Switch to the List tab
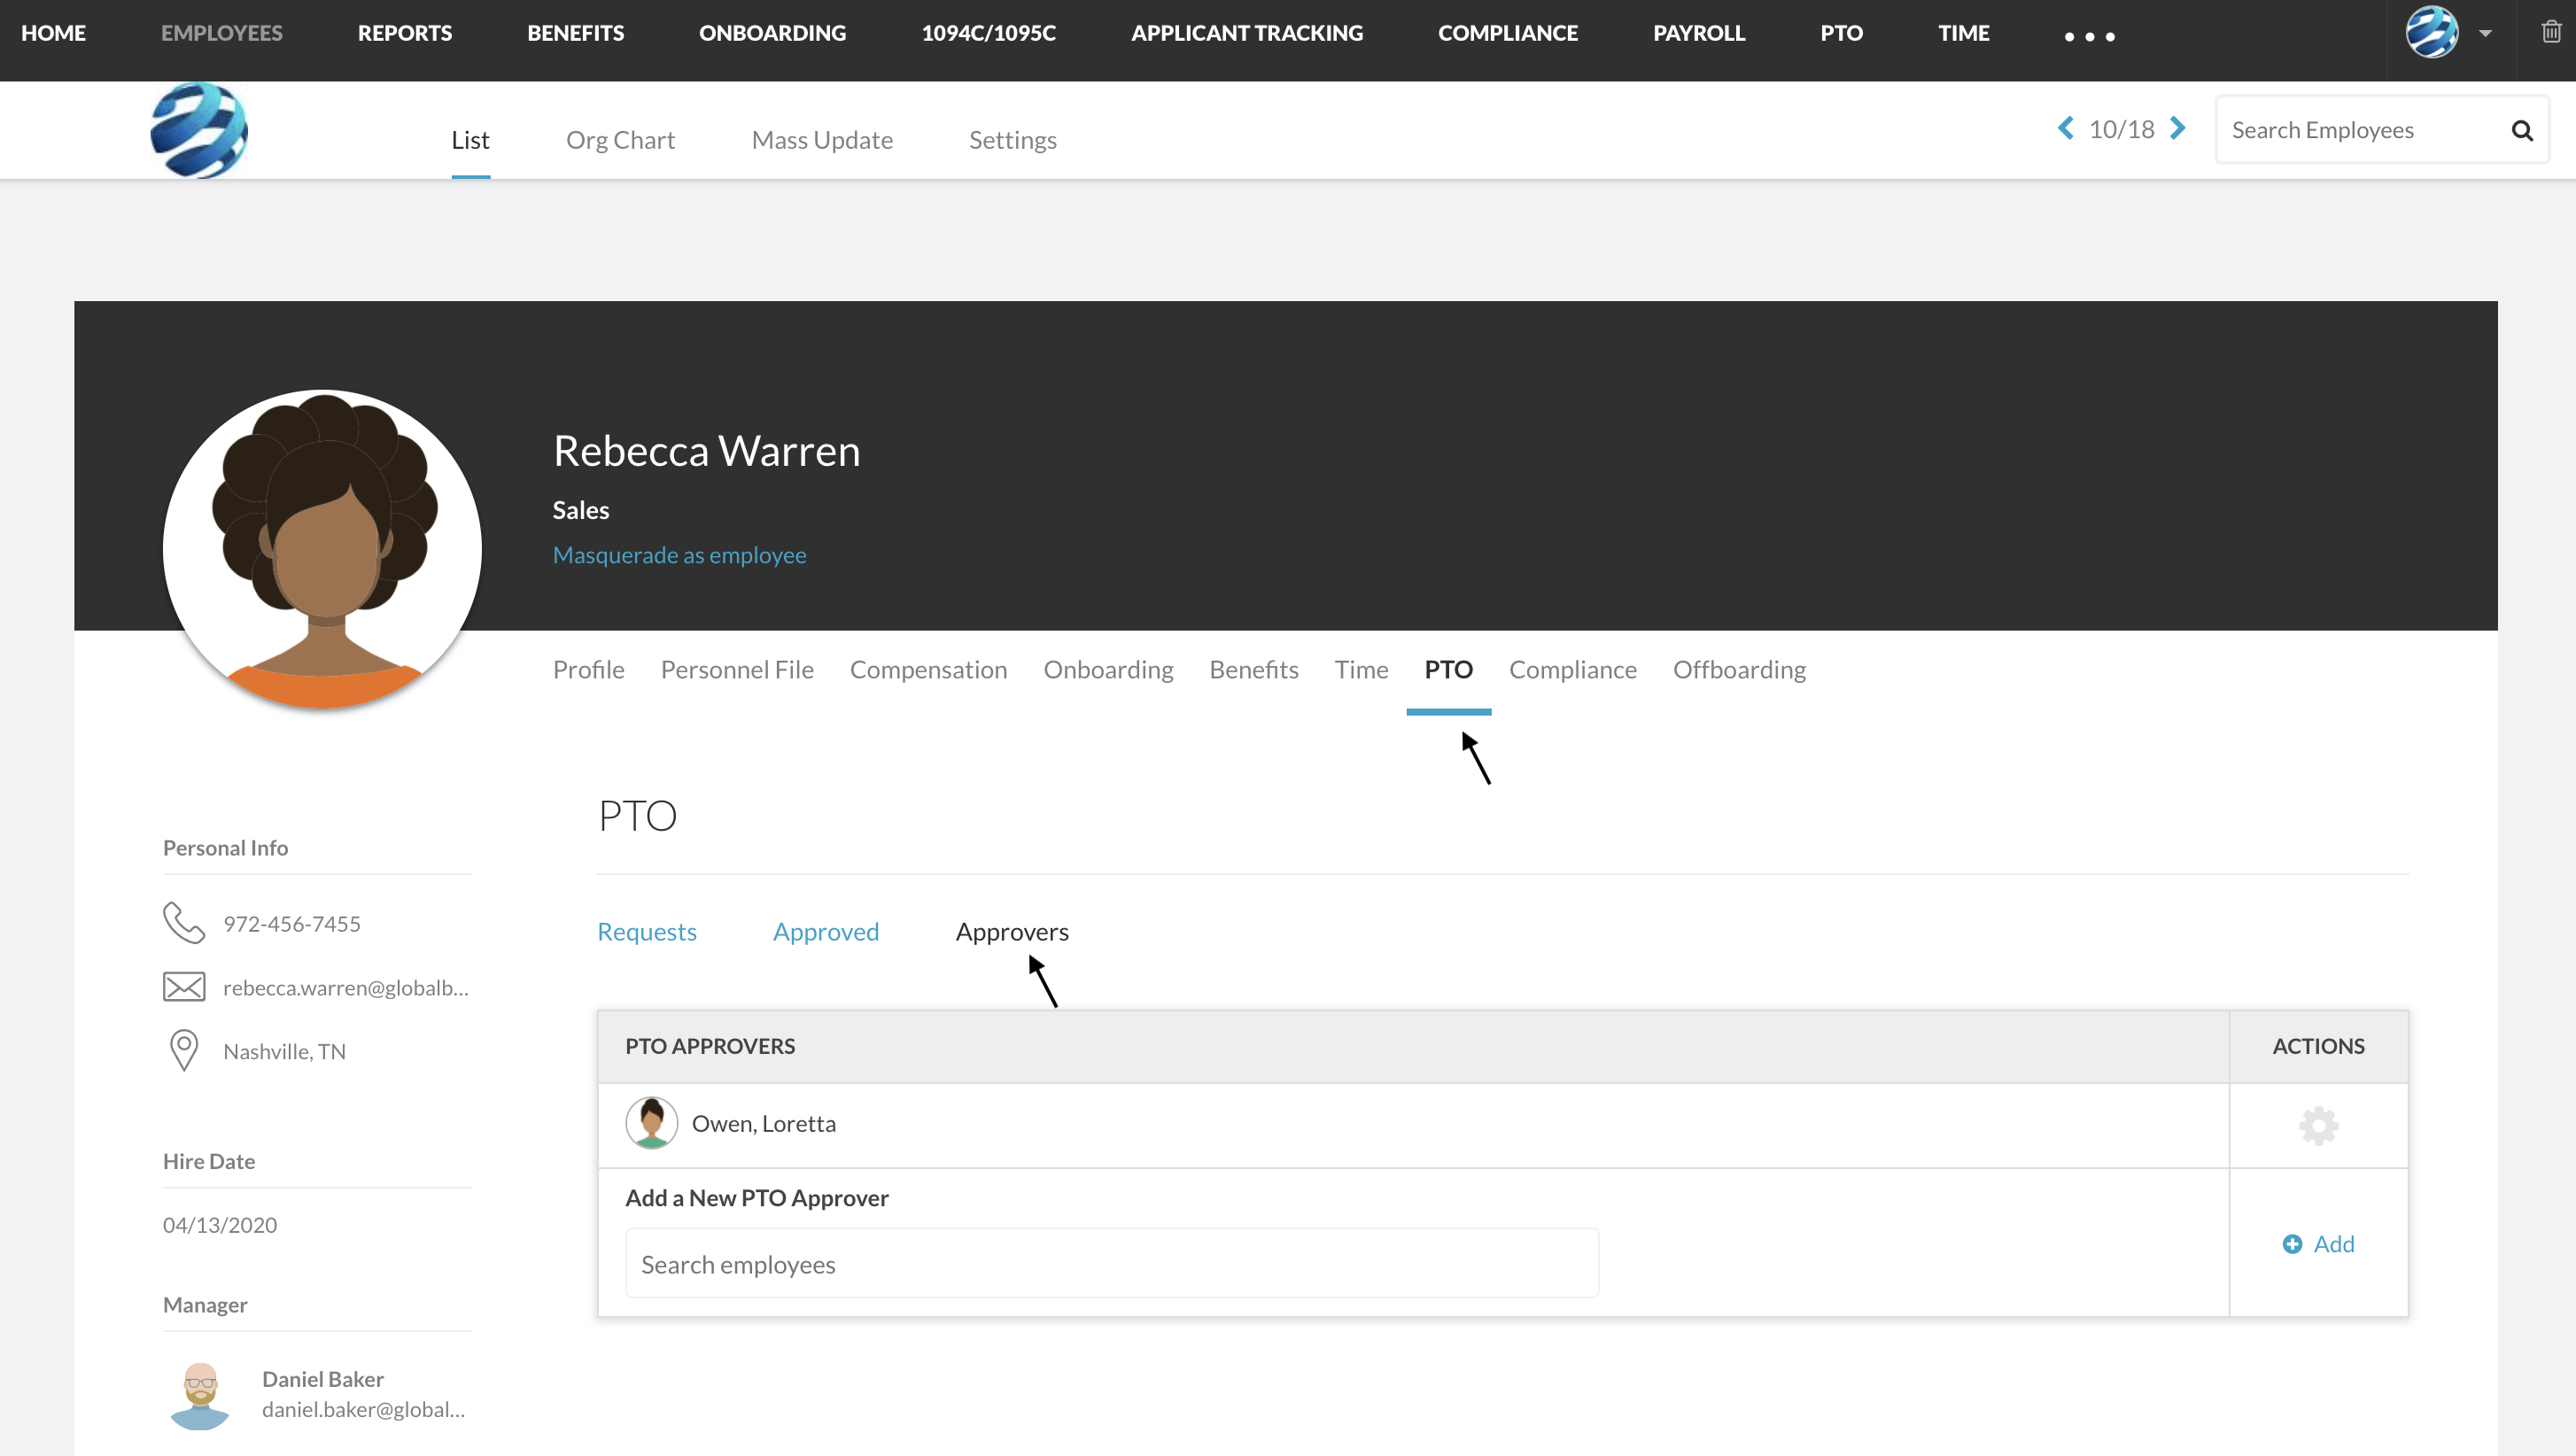Viewport: 2576px width, 1456px height. 470,140
